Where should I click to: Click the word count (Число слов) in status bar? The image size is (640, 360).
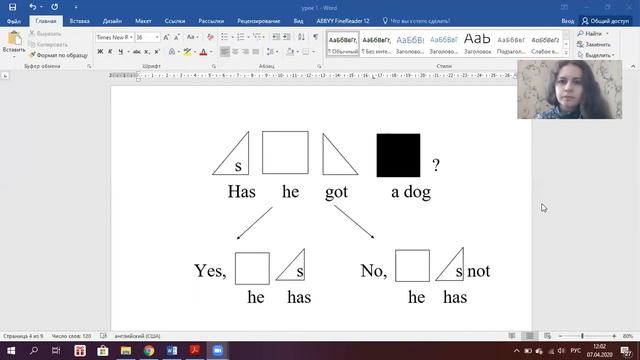(71, 336)
